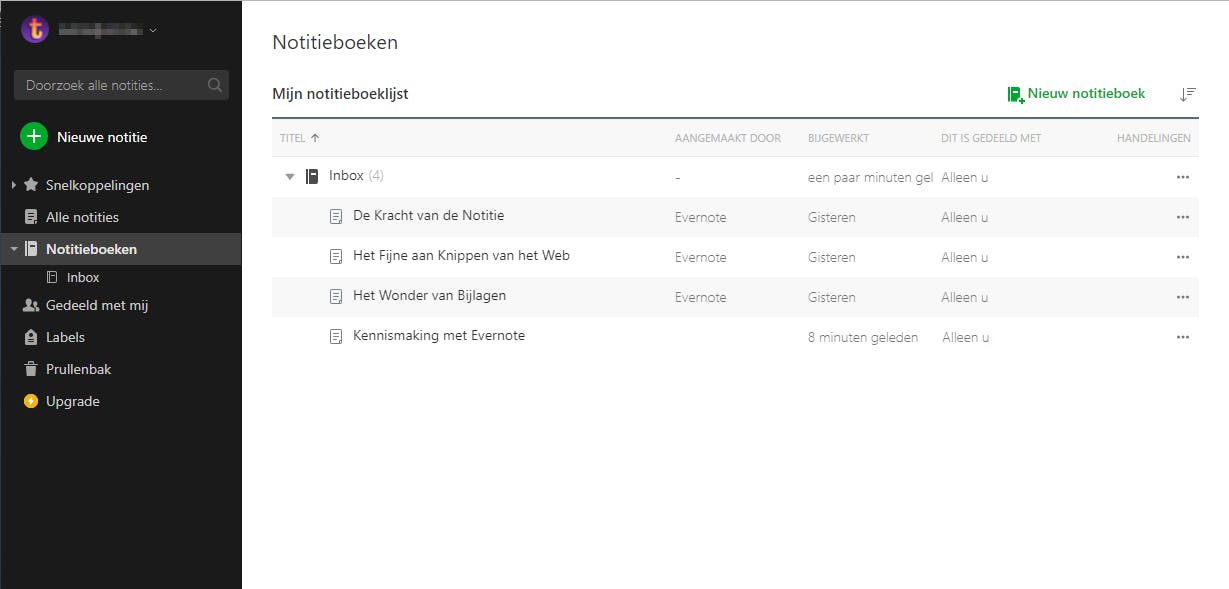Screen dimensions: 1229x589
Task: Collapse Notitieboeken in the sidebar
Action: pyautogui.click(x=13, y=249)
